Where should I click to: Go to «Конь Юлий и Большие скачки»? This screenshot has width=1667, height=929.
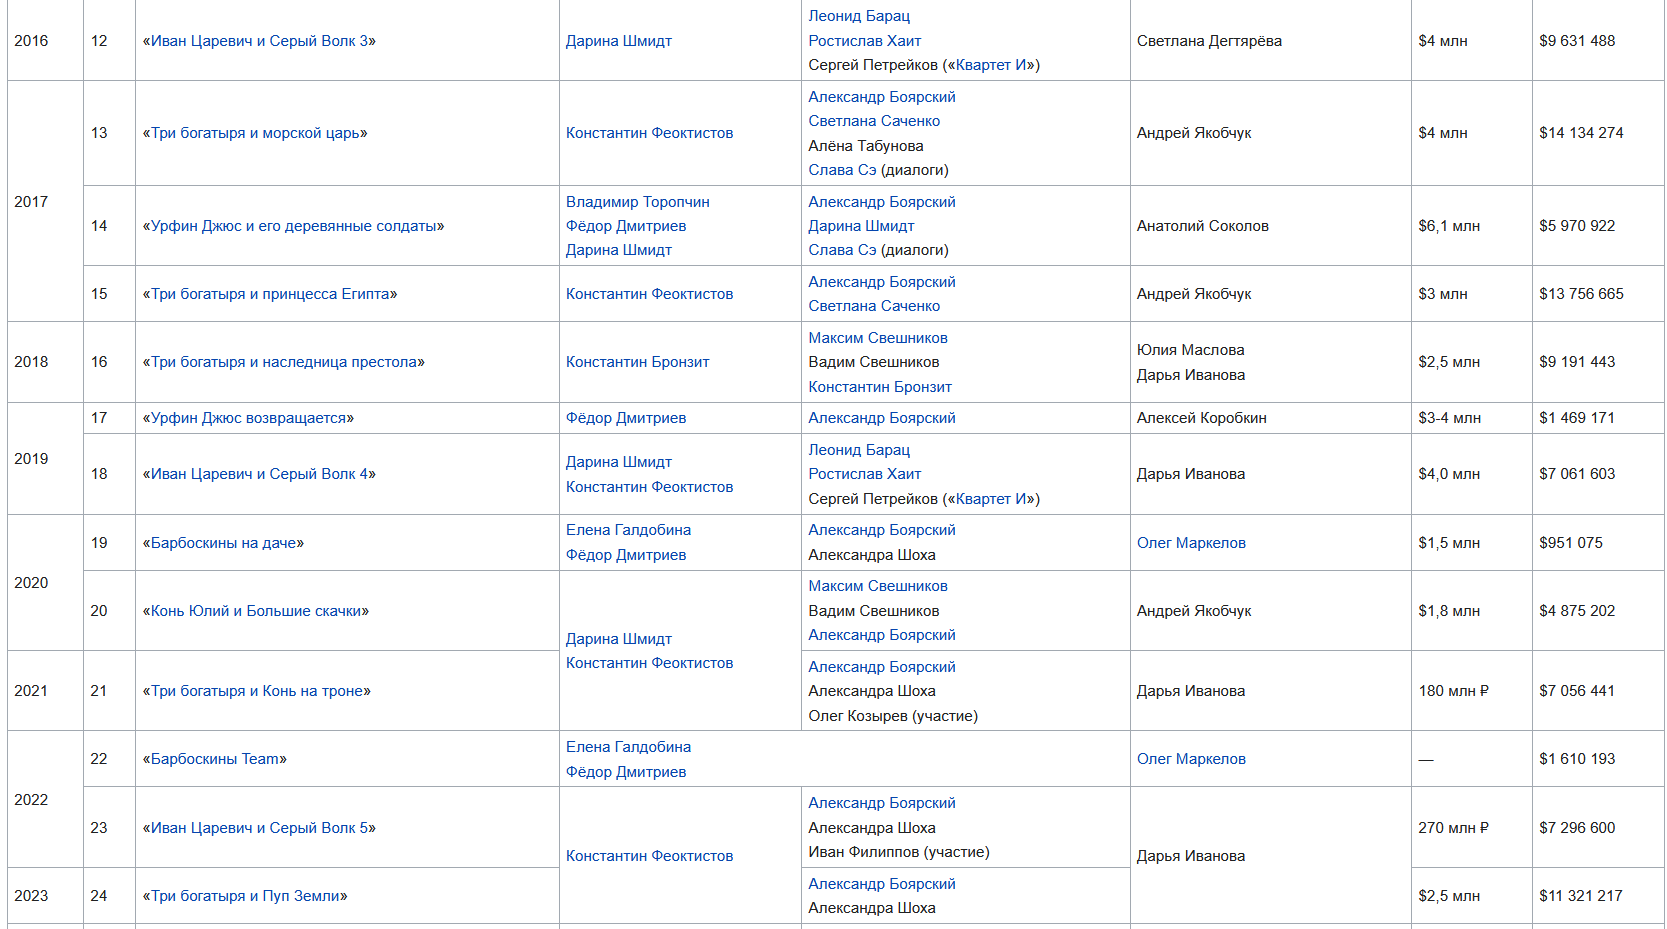(x=255, y=611)
